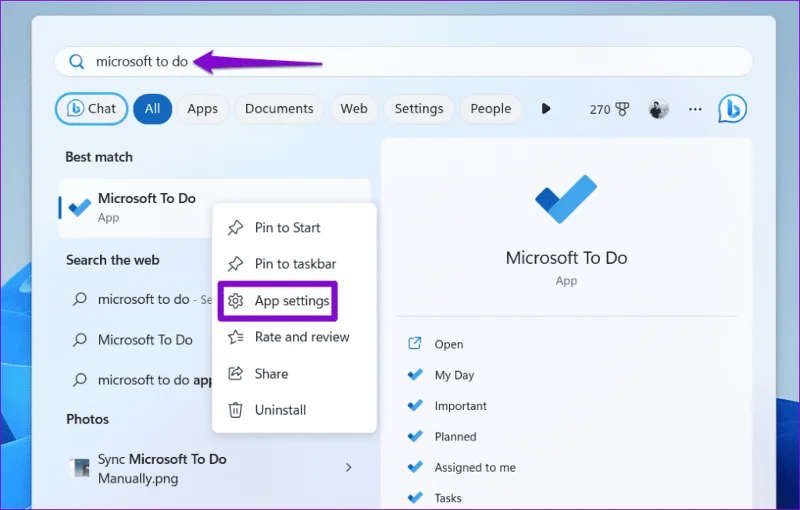Click the 'Search the web' section heading

113,260
